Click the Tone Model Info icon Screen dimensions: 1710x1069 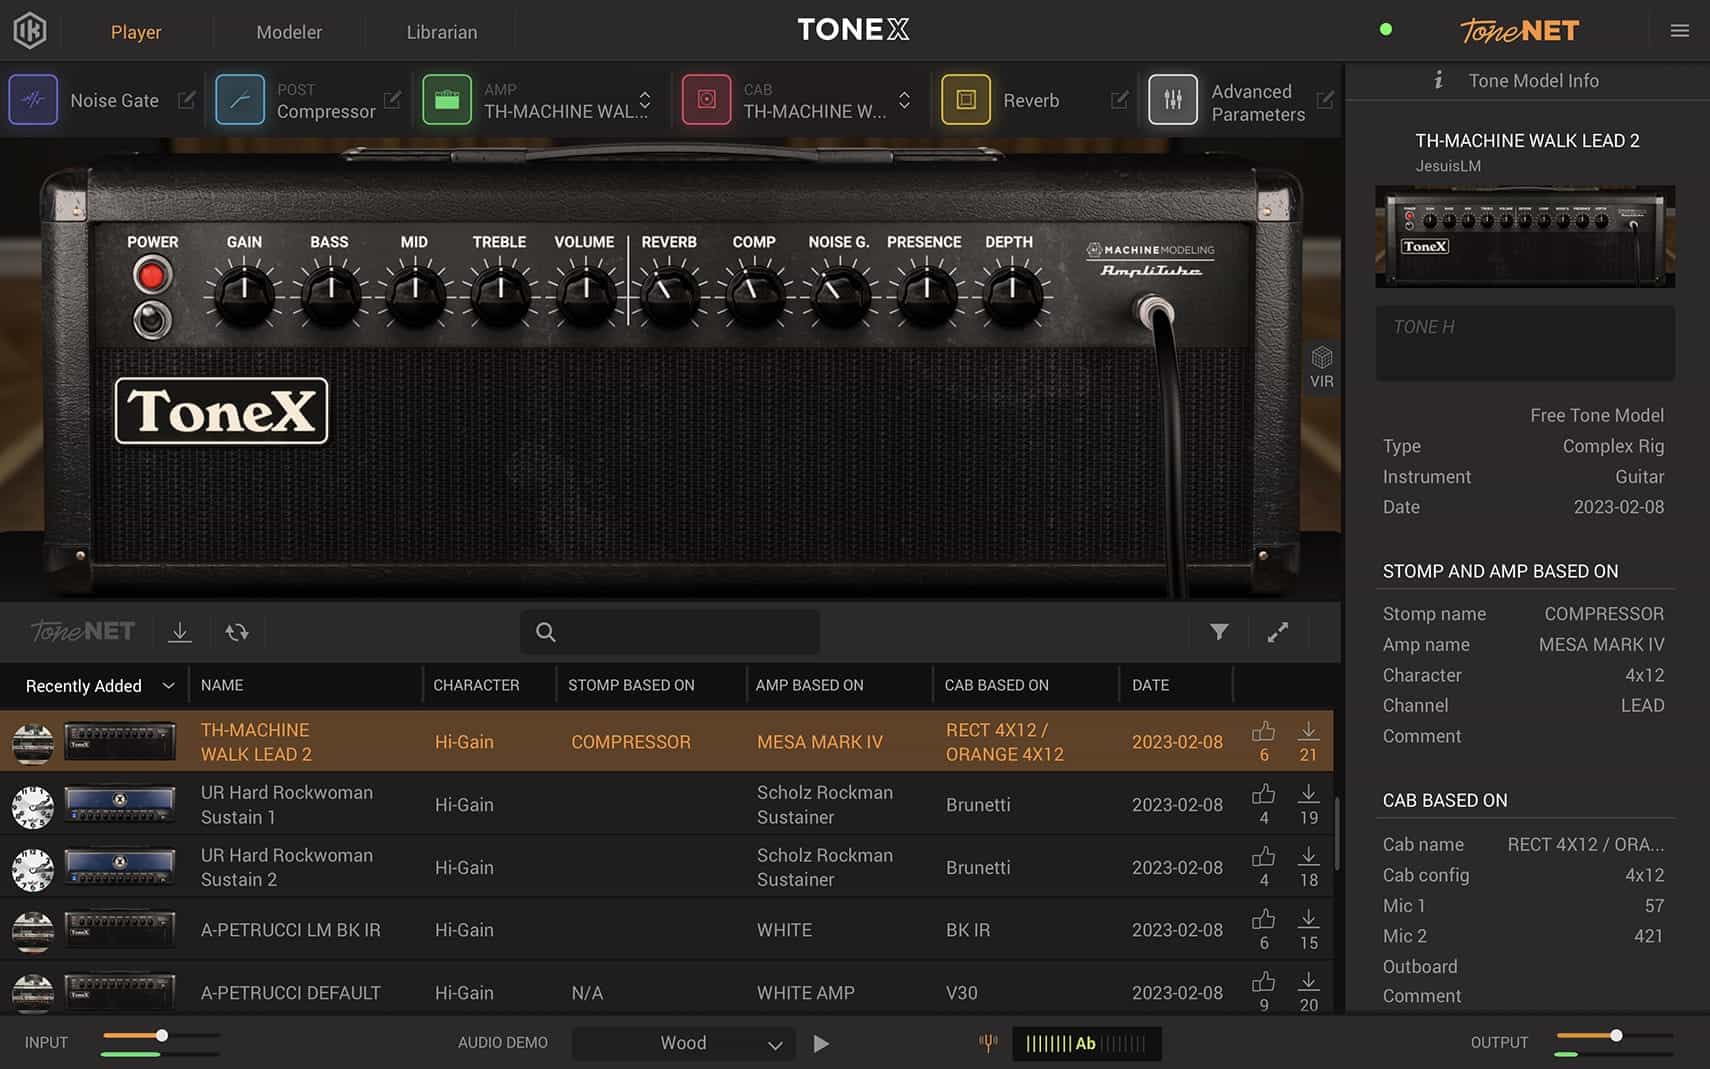(x=1438, y=80)
